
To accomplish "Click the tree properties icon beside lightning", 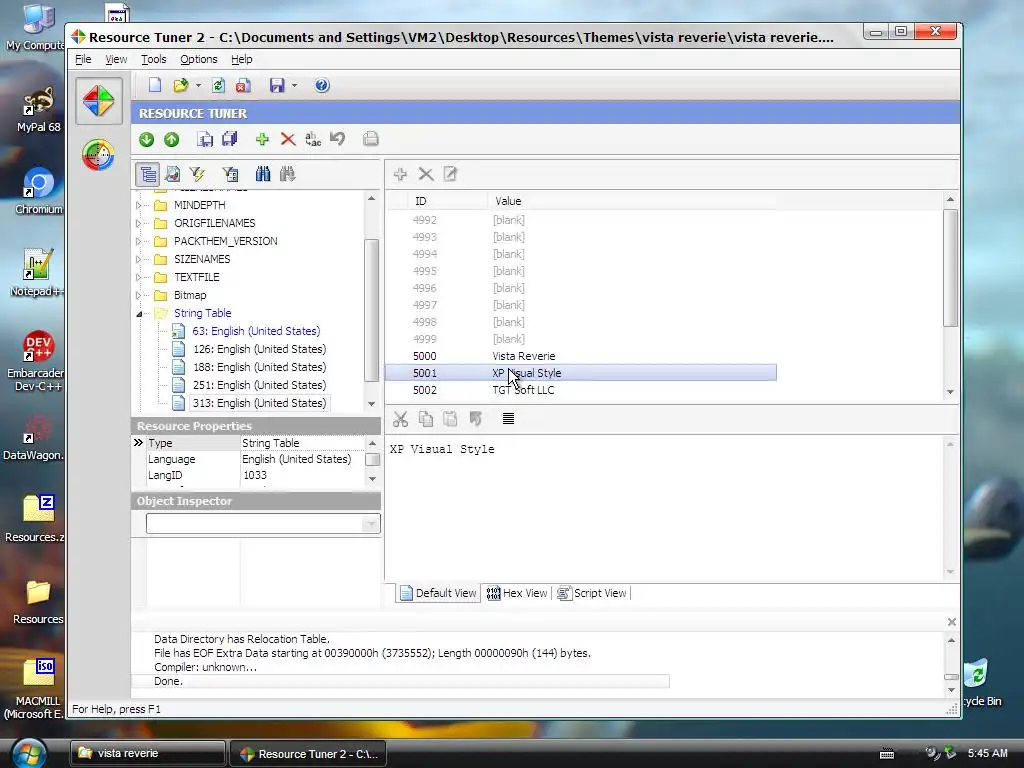I will (230, 174).
